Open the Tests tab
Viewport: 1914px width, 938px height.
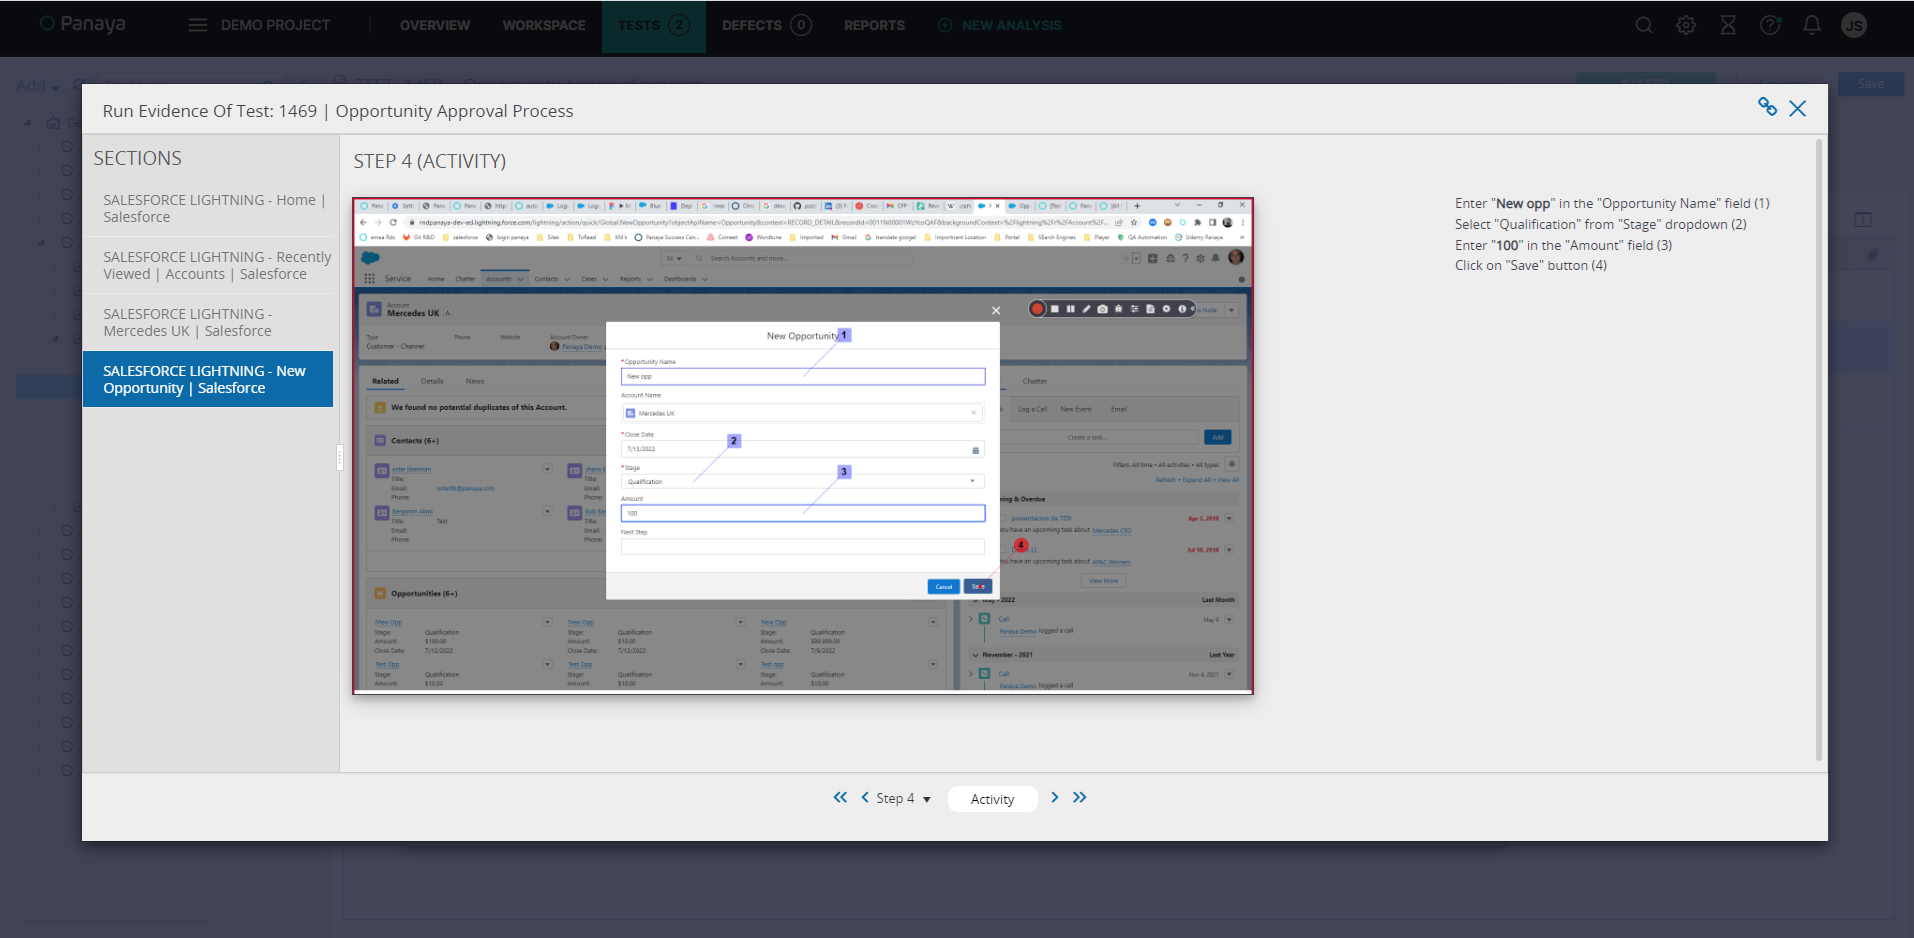click(x=654, y=25)
